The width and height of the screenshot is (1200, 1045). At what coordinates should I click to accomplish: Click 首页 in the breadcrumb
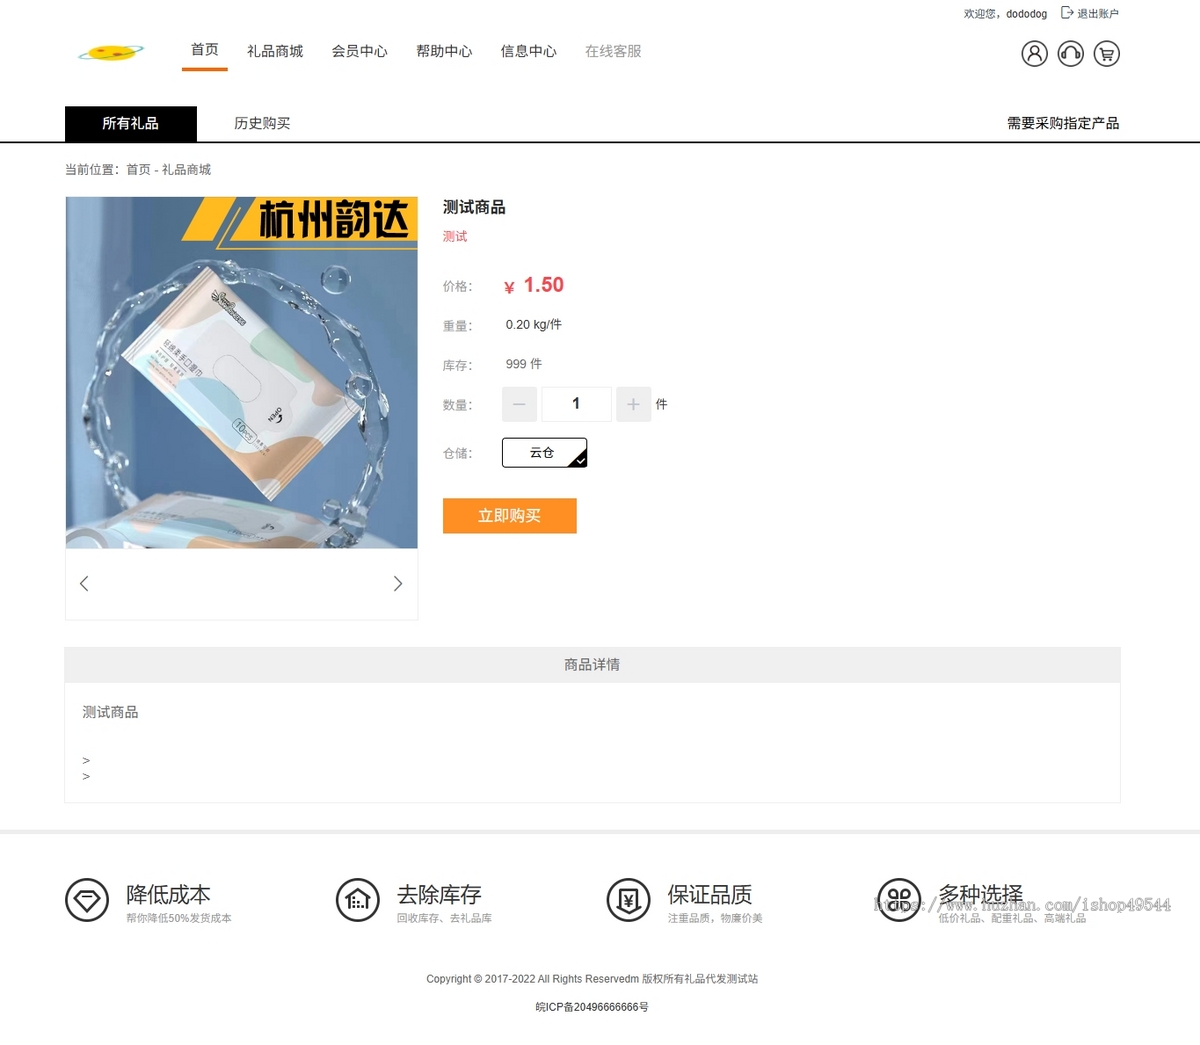pos(138,170)
